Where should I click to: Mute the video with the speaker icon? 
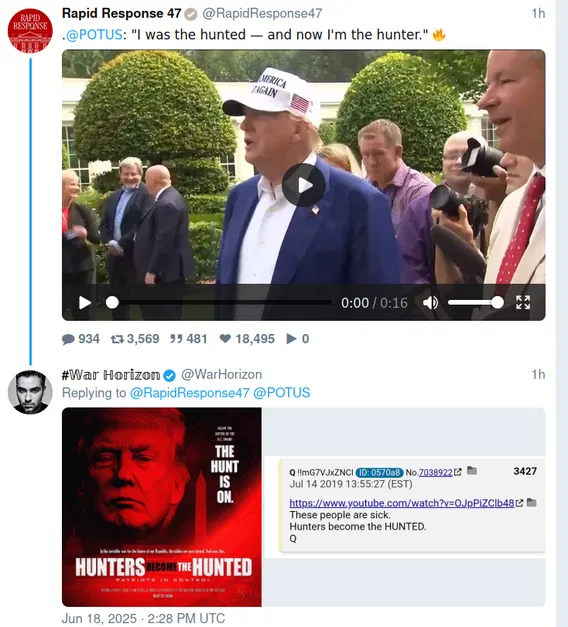(430, 303)
